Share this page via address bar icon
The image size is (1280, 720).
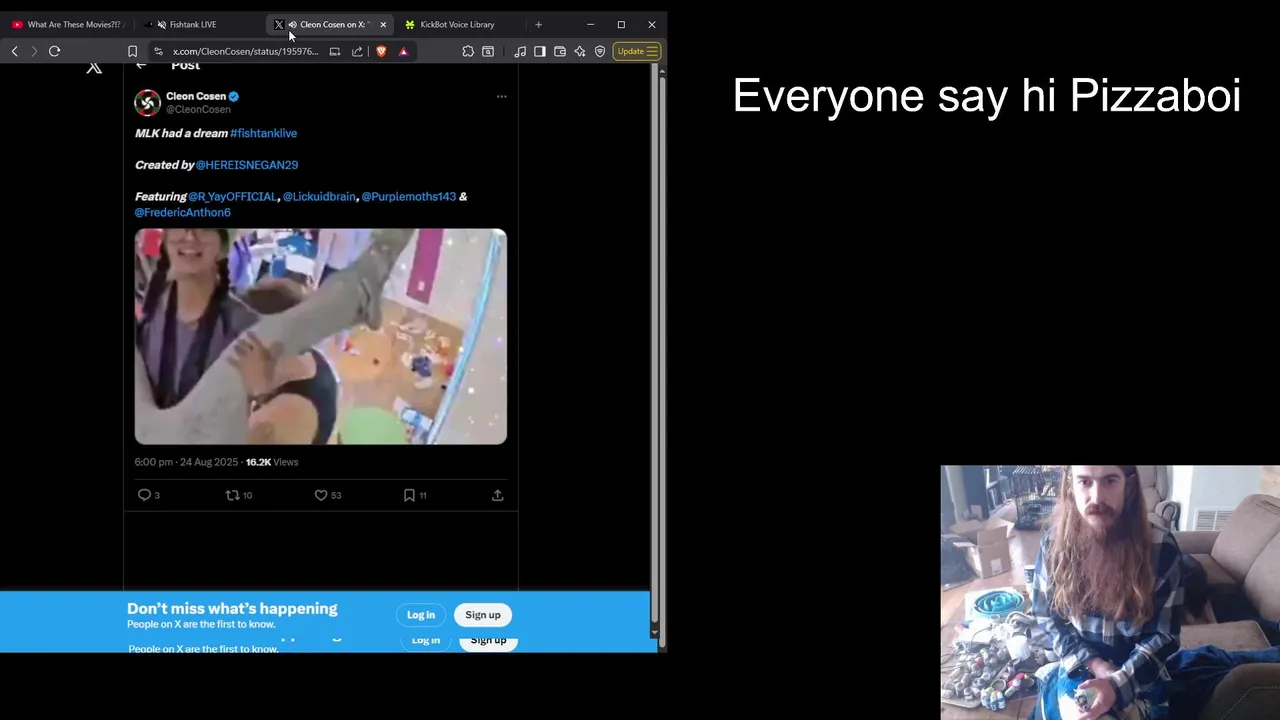coord(357,51)
